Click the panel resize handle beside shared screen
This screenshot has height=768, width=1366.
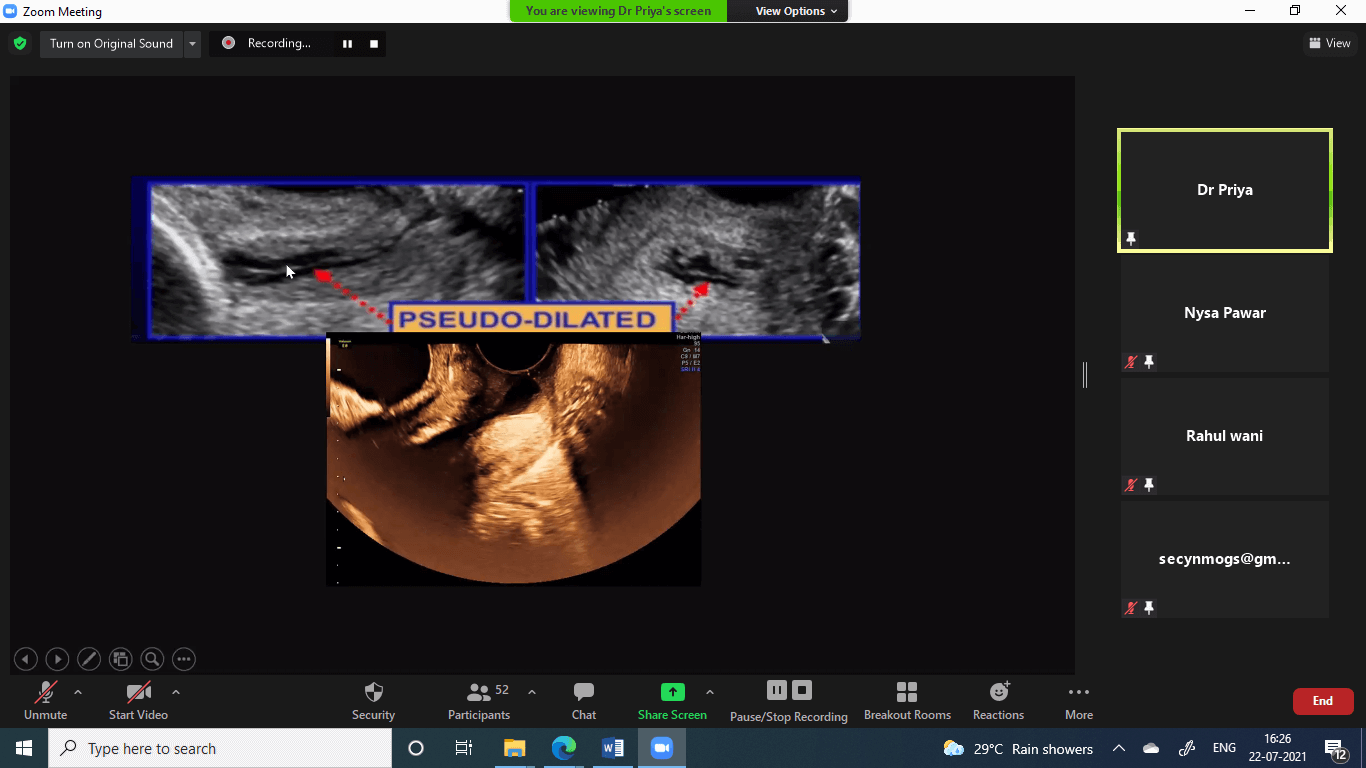click(x=1085, y=375)
